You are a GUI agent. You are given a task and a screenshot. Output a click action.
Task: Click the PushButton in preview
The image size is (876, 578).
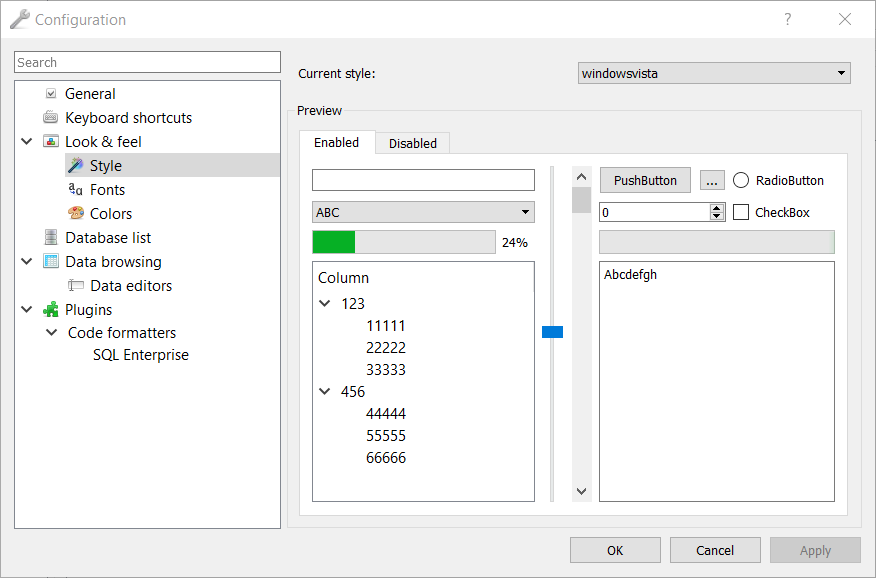click(645, 180)
